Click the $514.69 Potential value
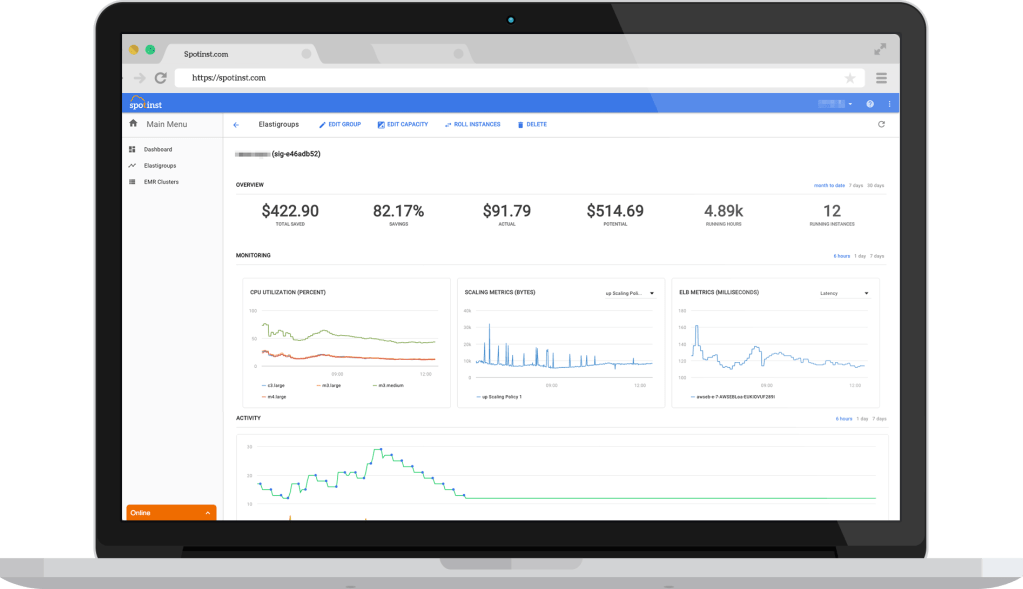 coord(615,211)
